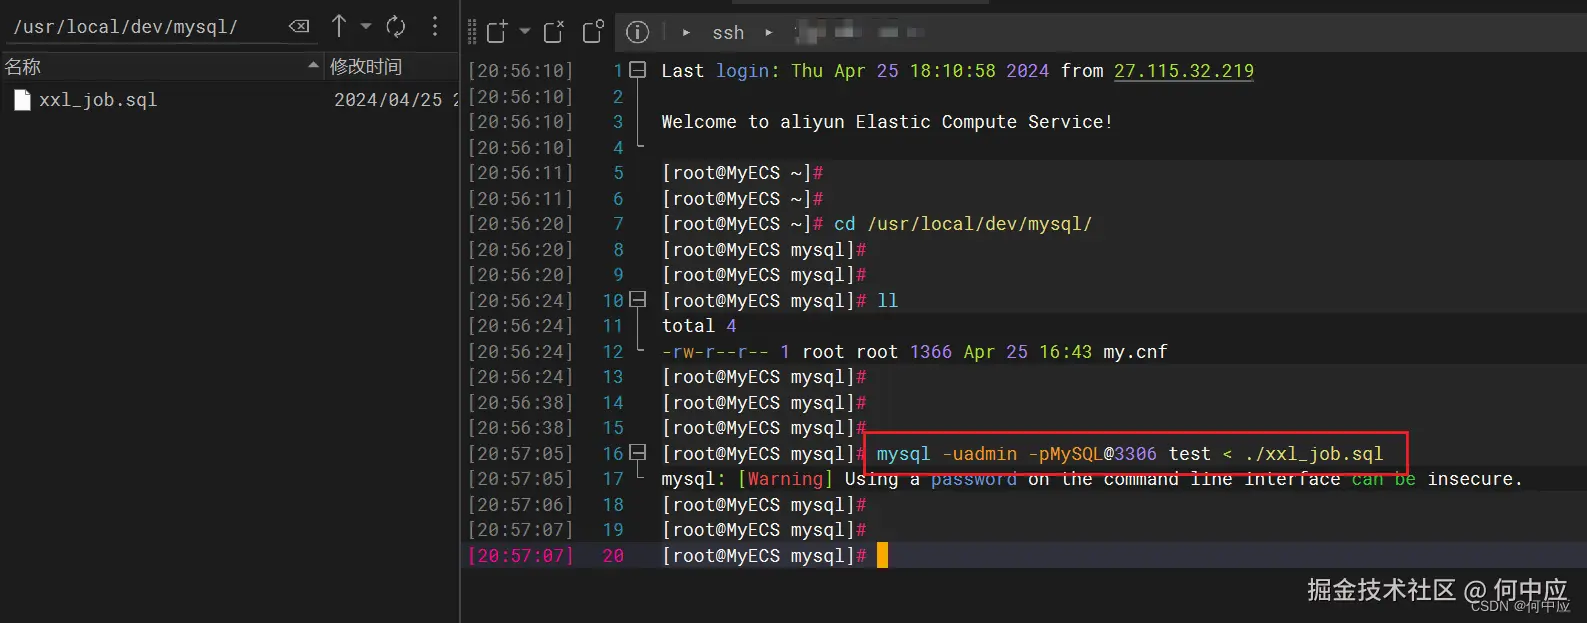Click the mysql -uadmin import command text

[x=1130, y=454]
